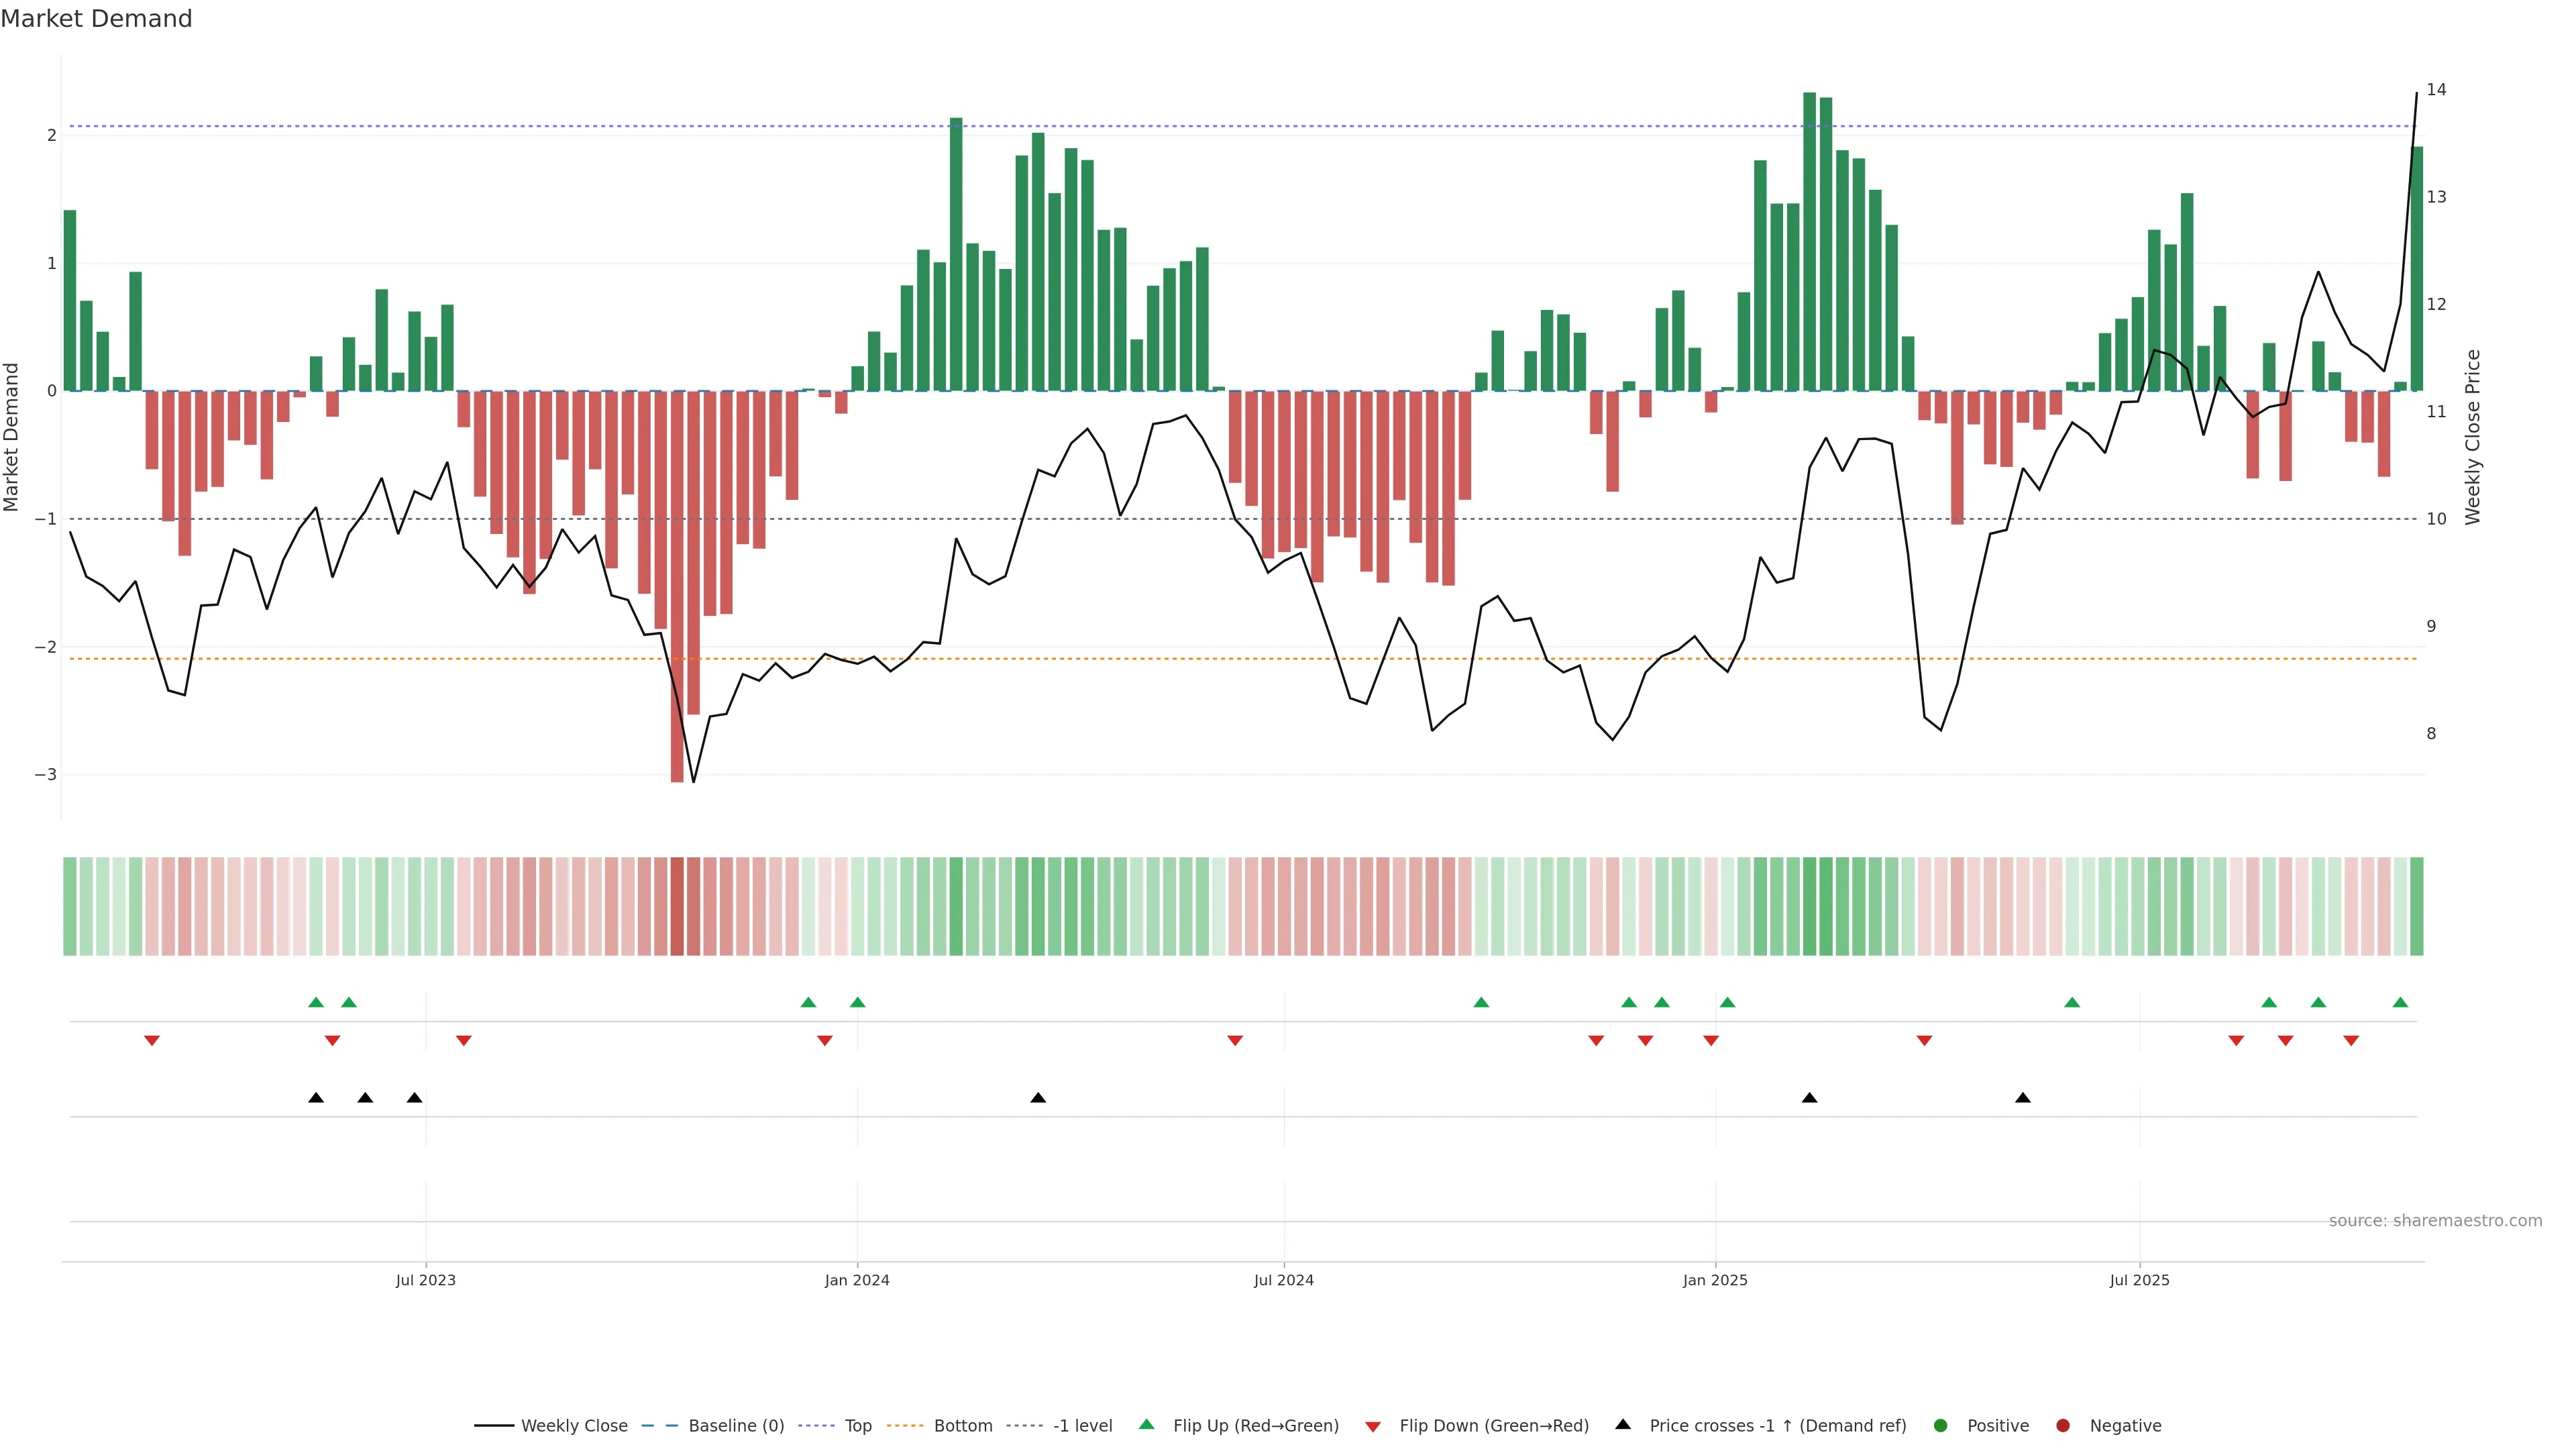Screen dimensions: 2576x1449
Task: Click the -1 level legend entry
Action: pyautogui.click(x=1082, y=1426)
